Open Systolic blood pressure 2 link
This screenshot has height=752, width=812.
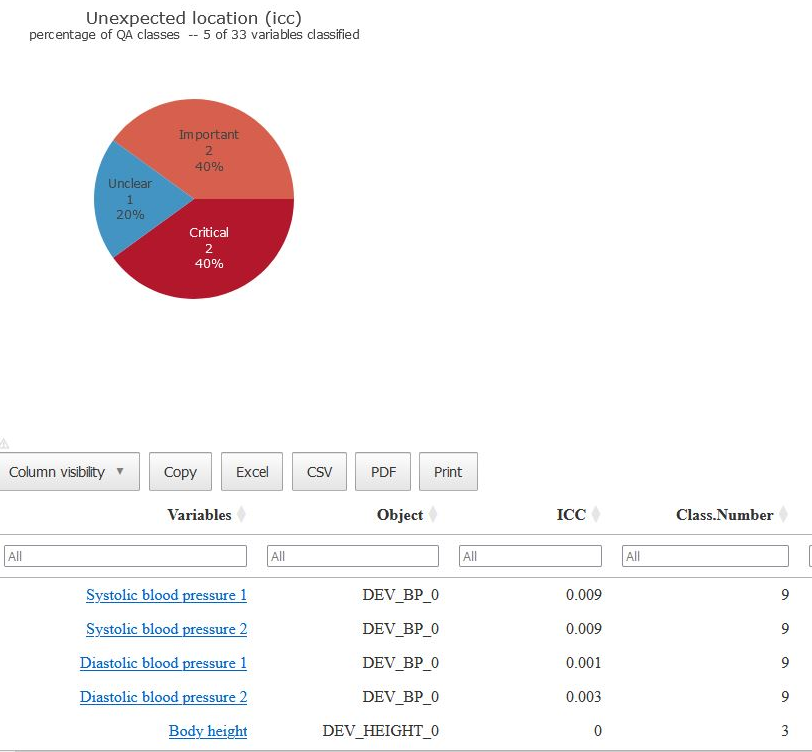pos(166,629)
